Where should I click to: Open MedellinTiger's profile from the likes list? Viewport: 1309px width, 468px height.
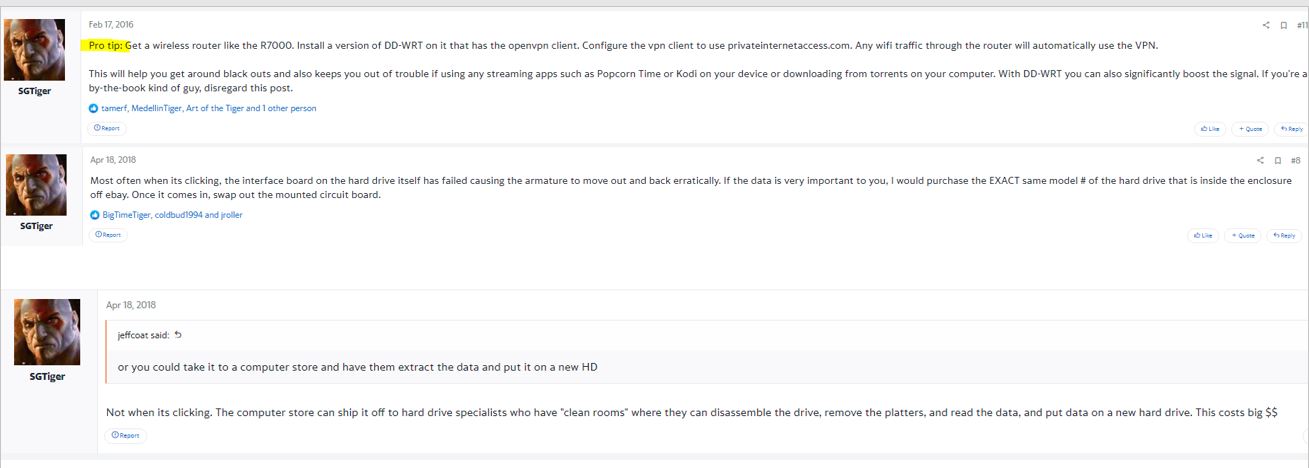pyautogui.click(x=155, y=108)
